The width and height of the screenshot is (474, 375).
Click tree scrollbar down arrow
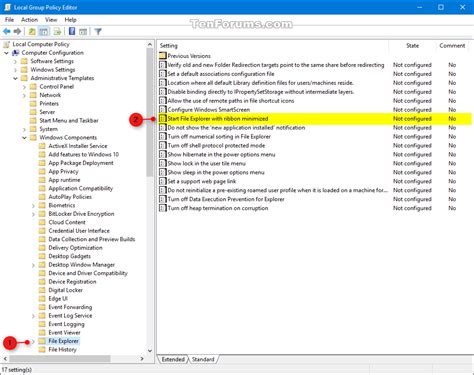pos(150,351)
